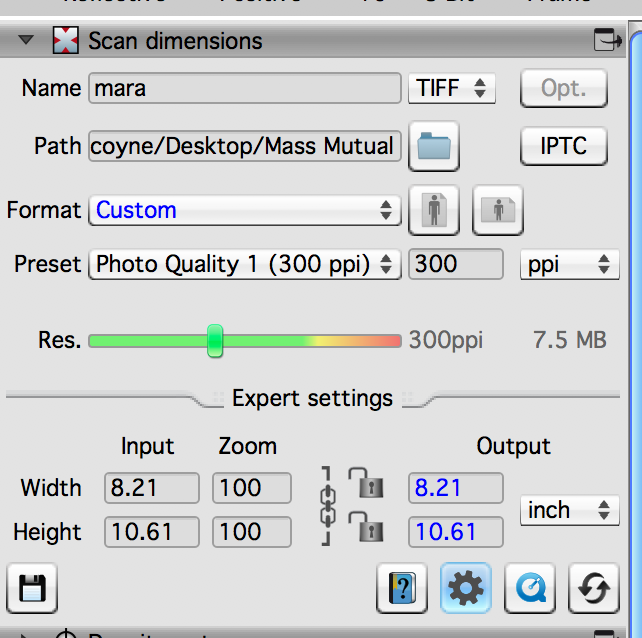Click the folder icon to browse path
Screen dimensions: 642x638
click(434, 147)
